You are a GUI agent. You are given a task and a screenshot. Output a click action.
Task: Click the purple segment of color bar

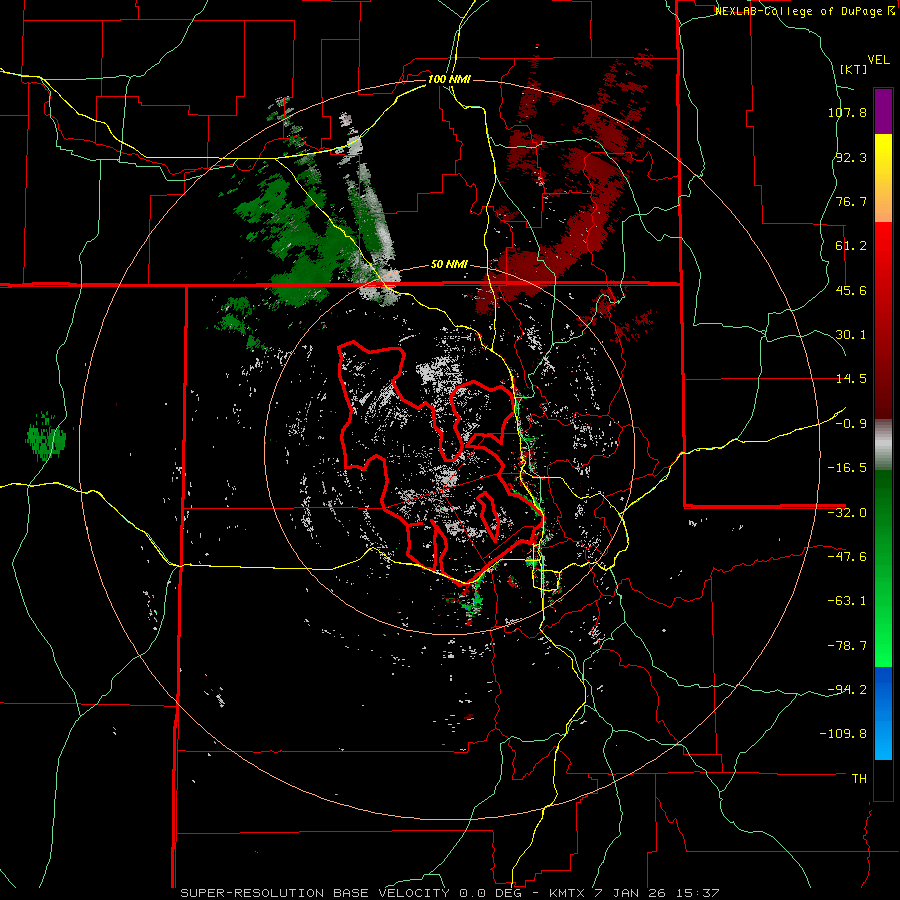point(883,111)
